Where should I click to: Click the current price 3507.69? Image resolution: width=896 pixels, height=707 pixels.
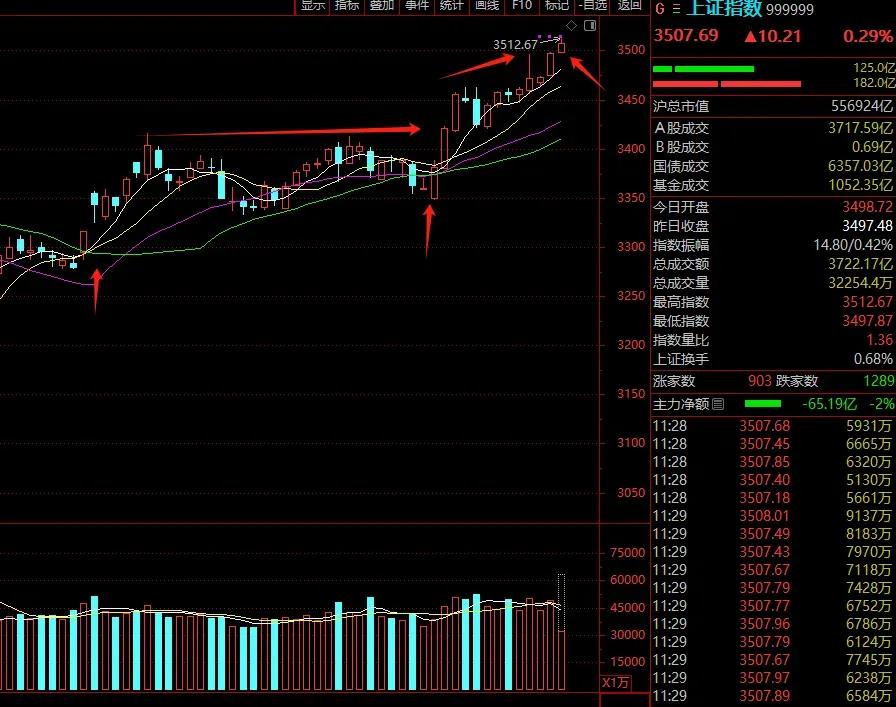[x=686, y=35]
